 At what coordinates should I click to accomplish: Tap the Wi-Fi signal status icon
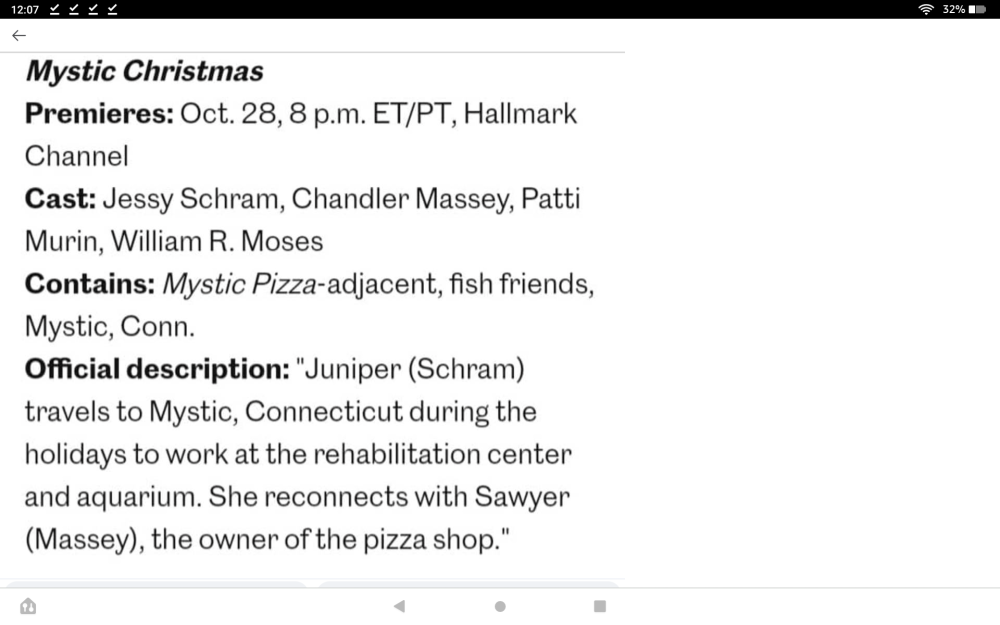point(926,9)
